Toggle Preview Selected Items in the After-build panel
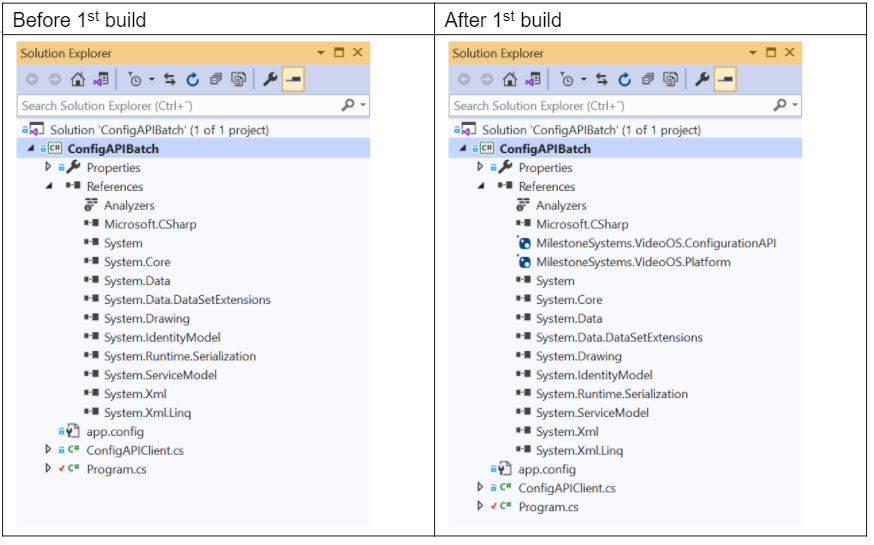This screenshot has width=874, height=545. (x=725, y=80)
